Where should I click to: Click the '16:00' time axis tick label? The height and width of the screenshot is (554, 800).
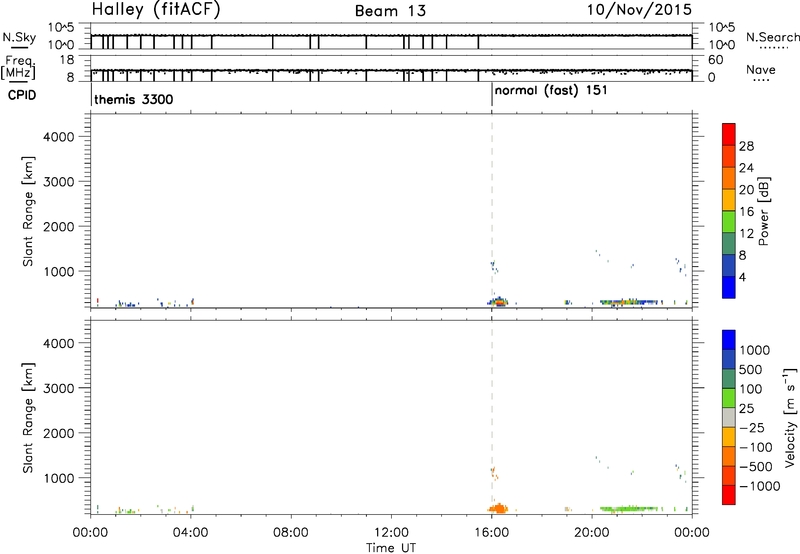click(491, 533)
